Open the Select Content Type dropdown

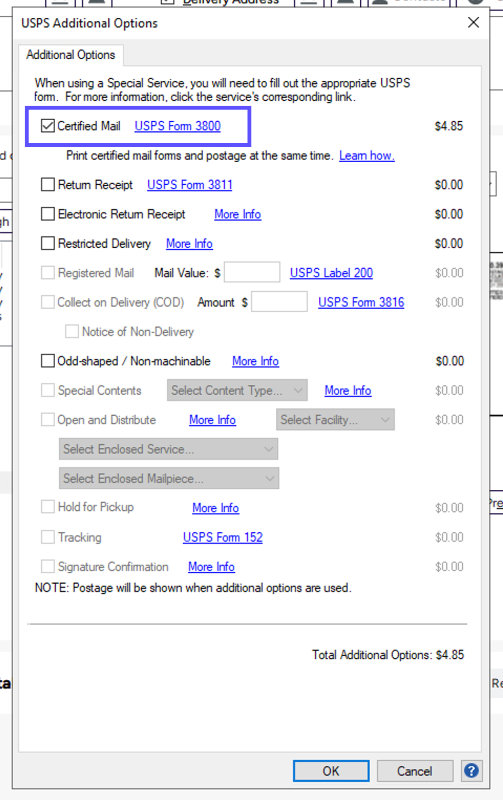click(x=237, y=390)
